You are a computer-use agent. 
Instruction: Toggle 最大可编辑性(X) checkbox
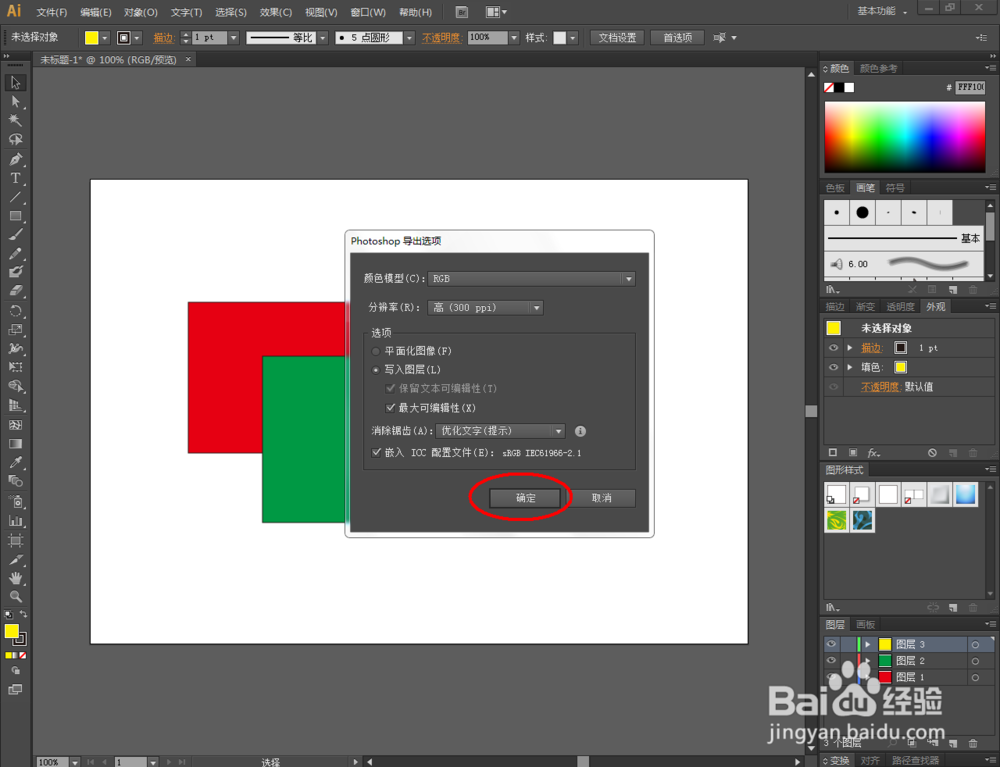pos(390,407)
